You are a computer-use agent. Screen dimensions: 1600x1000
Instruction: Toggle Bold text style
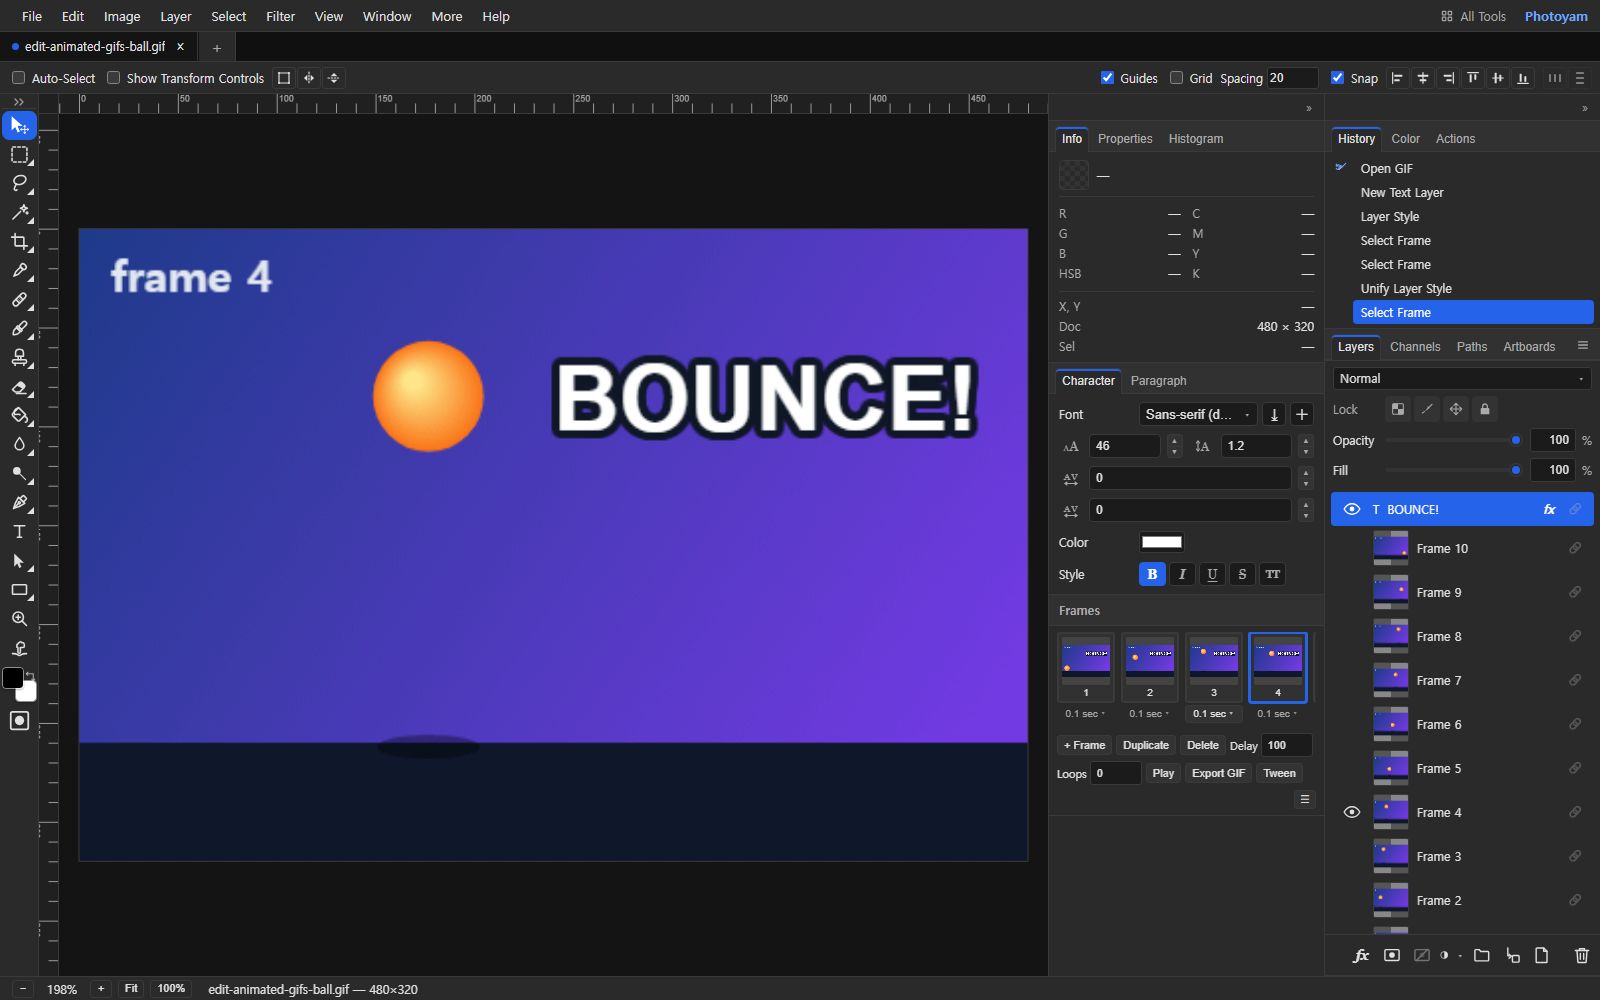(x=1152, y=574)
